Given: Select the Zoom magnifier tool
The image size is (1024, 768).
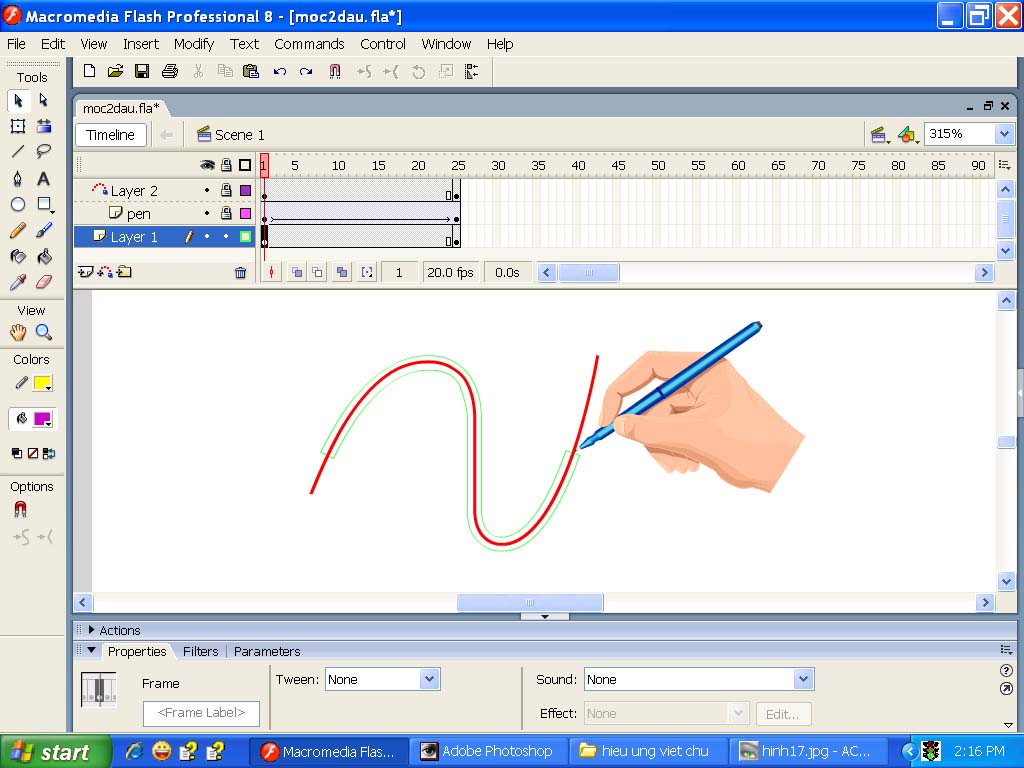Looking at the screenshot, I should pyautogui.click(x=44, y=332).
